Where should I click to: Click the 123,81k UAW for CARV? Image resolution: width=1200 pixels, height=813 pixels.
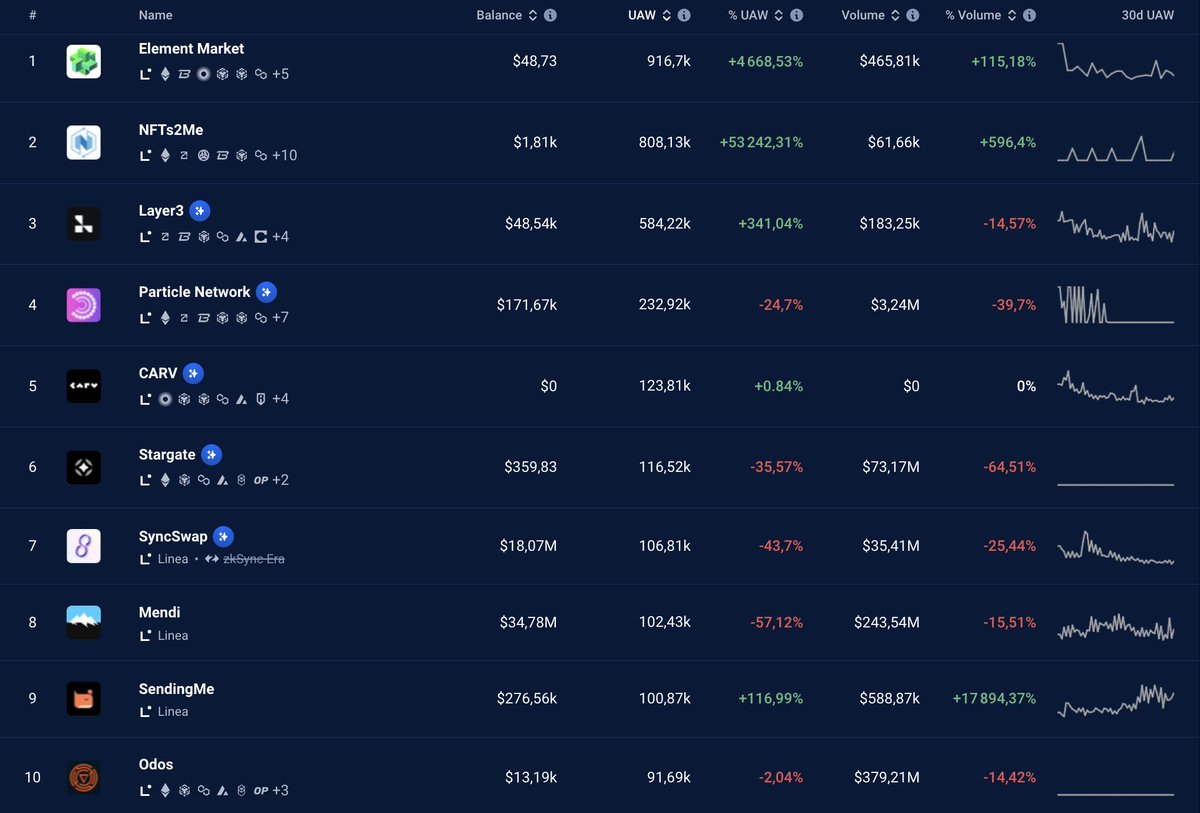pos(665,386)
